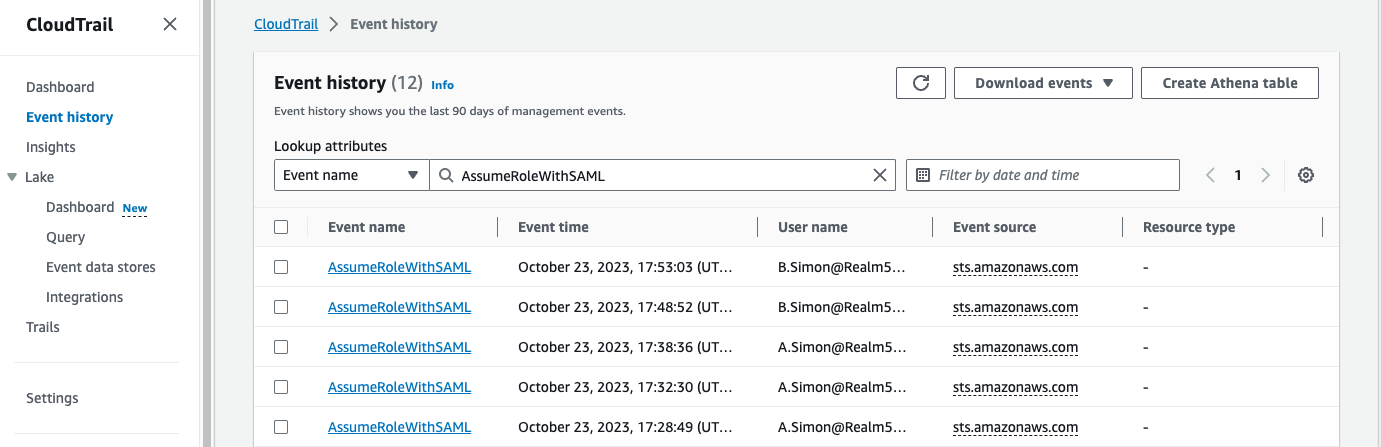Check the 17:28:49 event row

[x=281, y=427]
